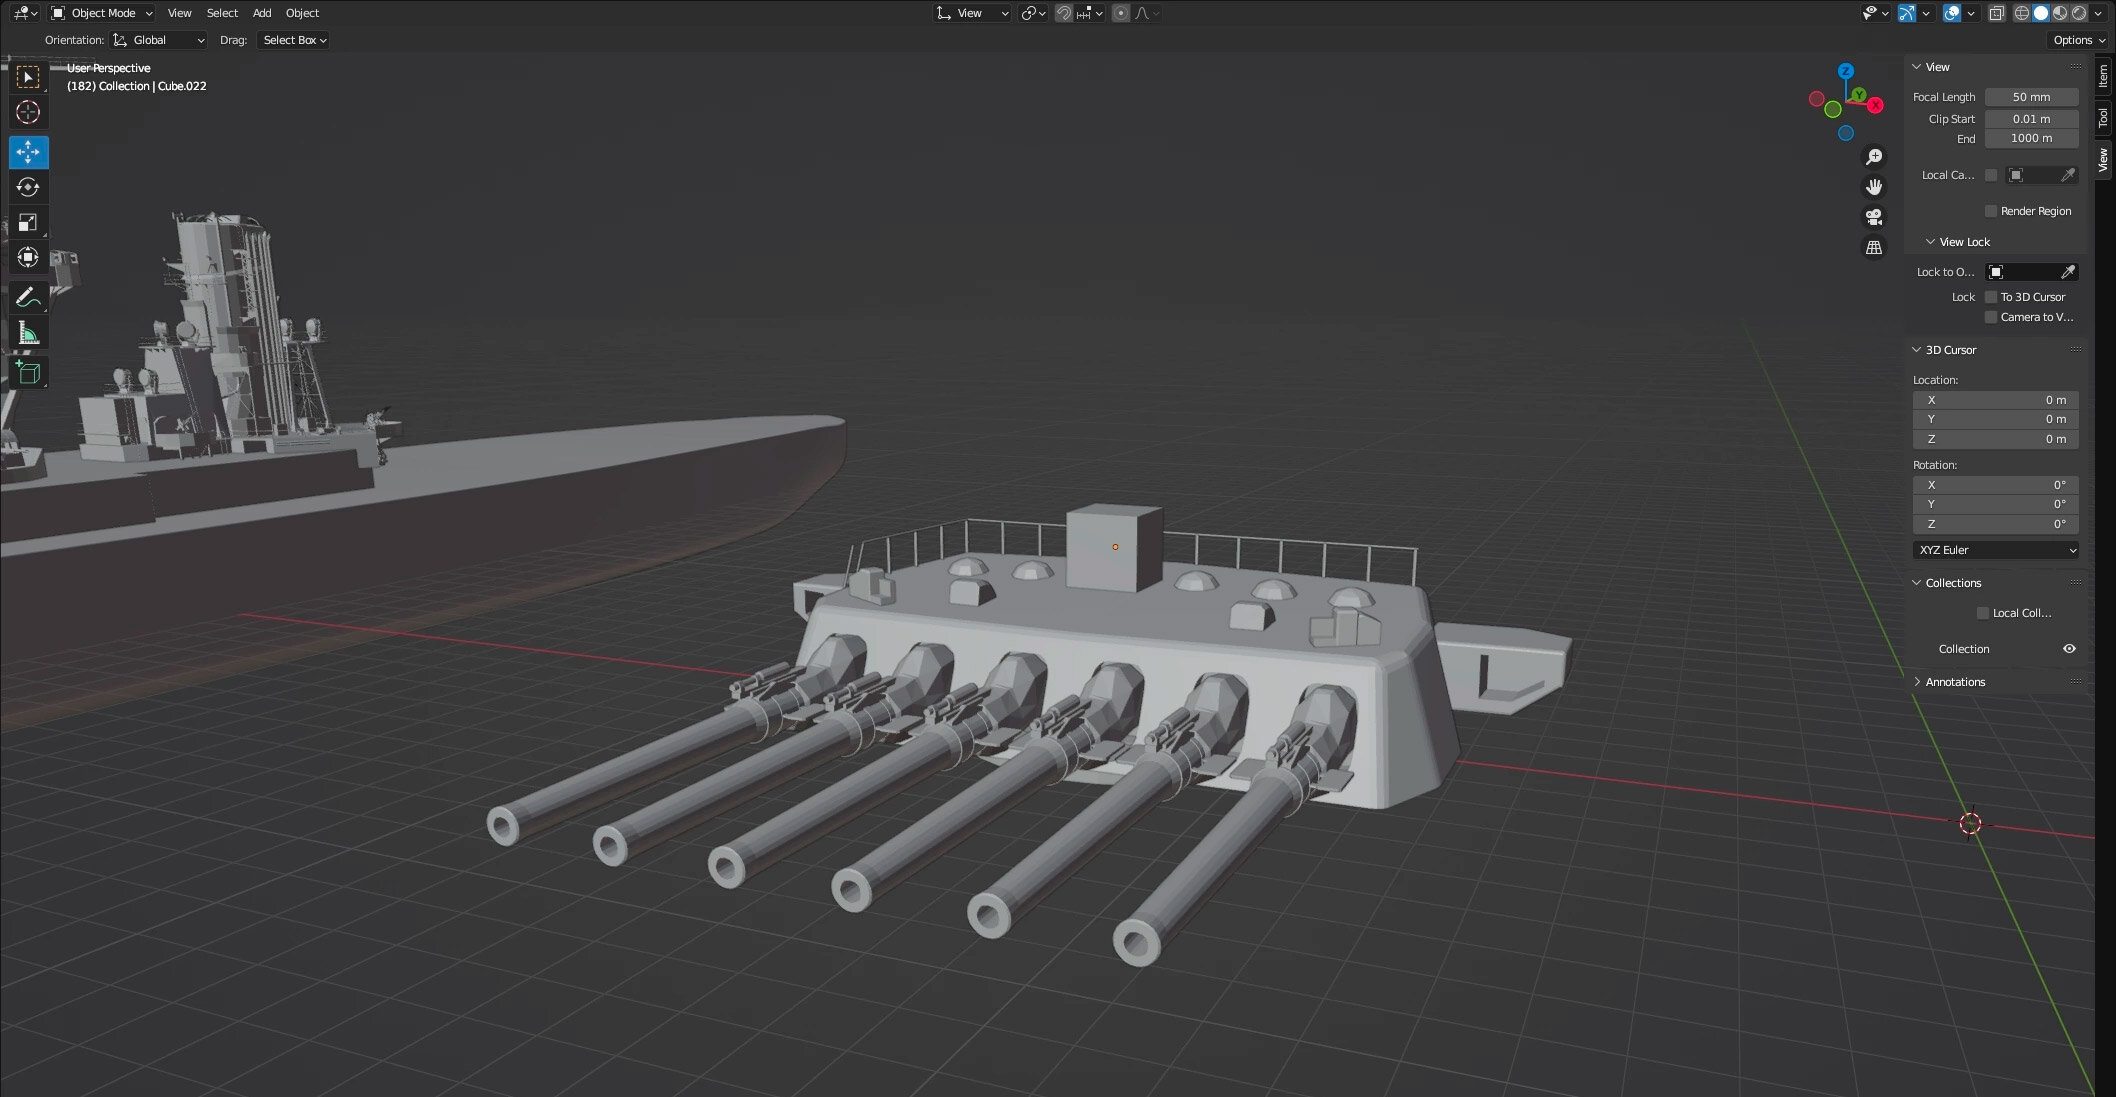Open the editor type menu icon

pyautogui.click(x=25, y=13)
